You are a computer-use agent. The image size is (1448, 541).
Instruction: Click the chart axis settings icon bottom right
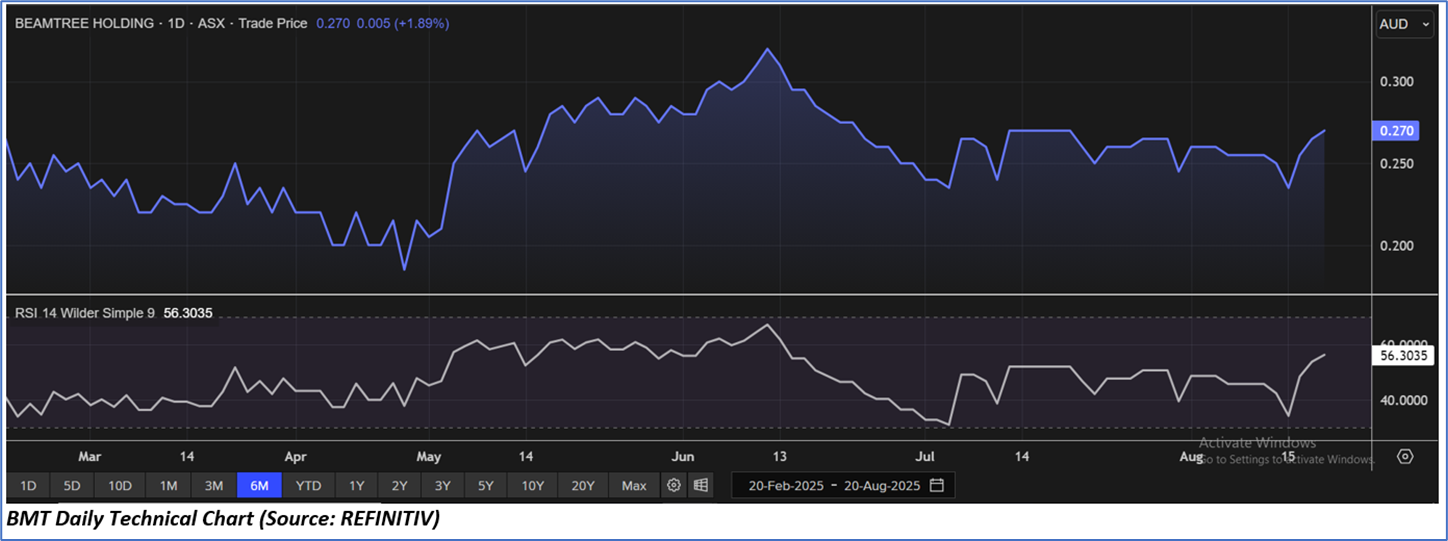click(1405, 457)
